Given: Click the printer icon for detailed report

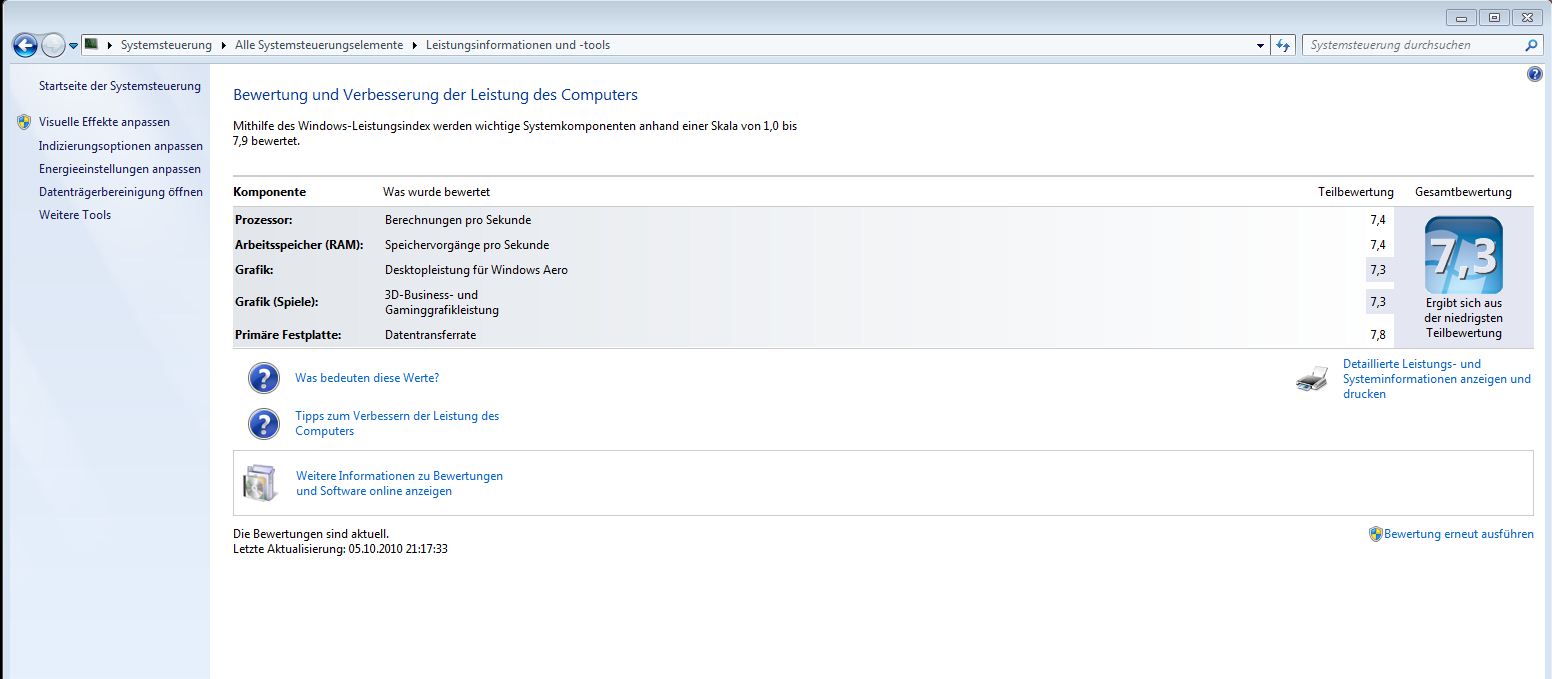Looking at the screenshot, I should pos(1312,379).
